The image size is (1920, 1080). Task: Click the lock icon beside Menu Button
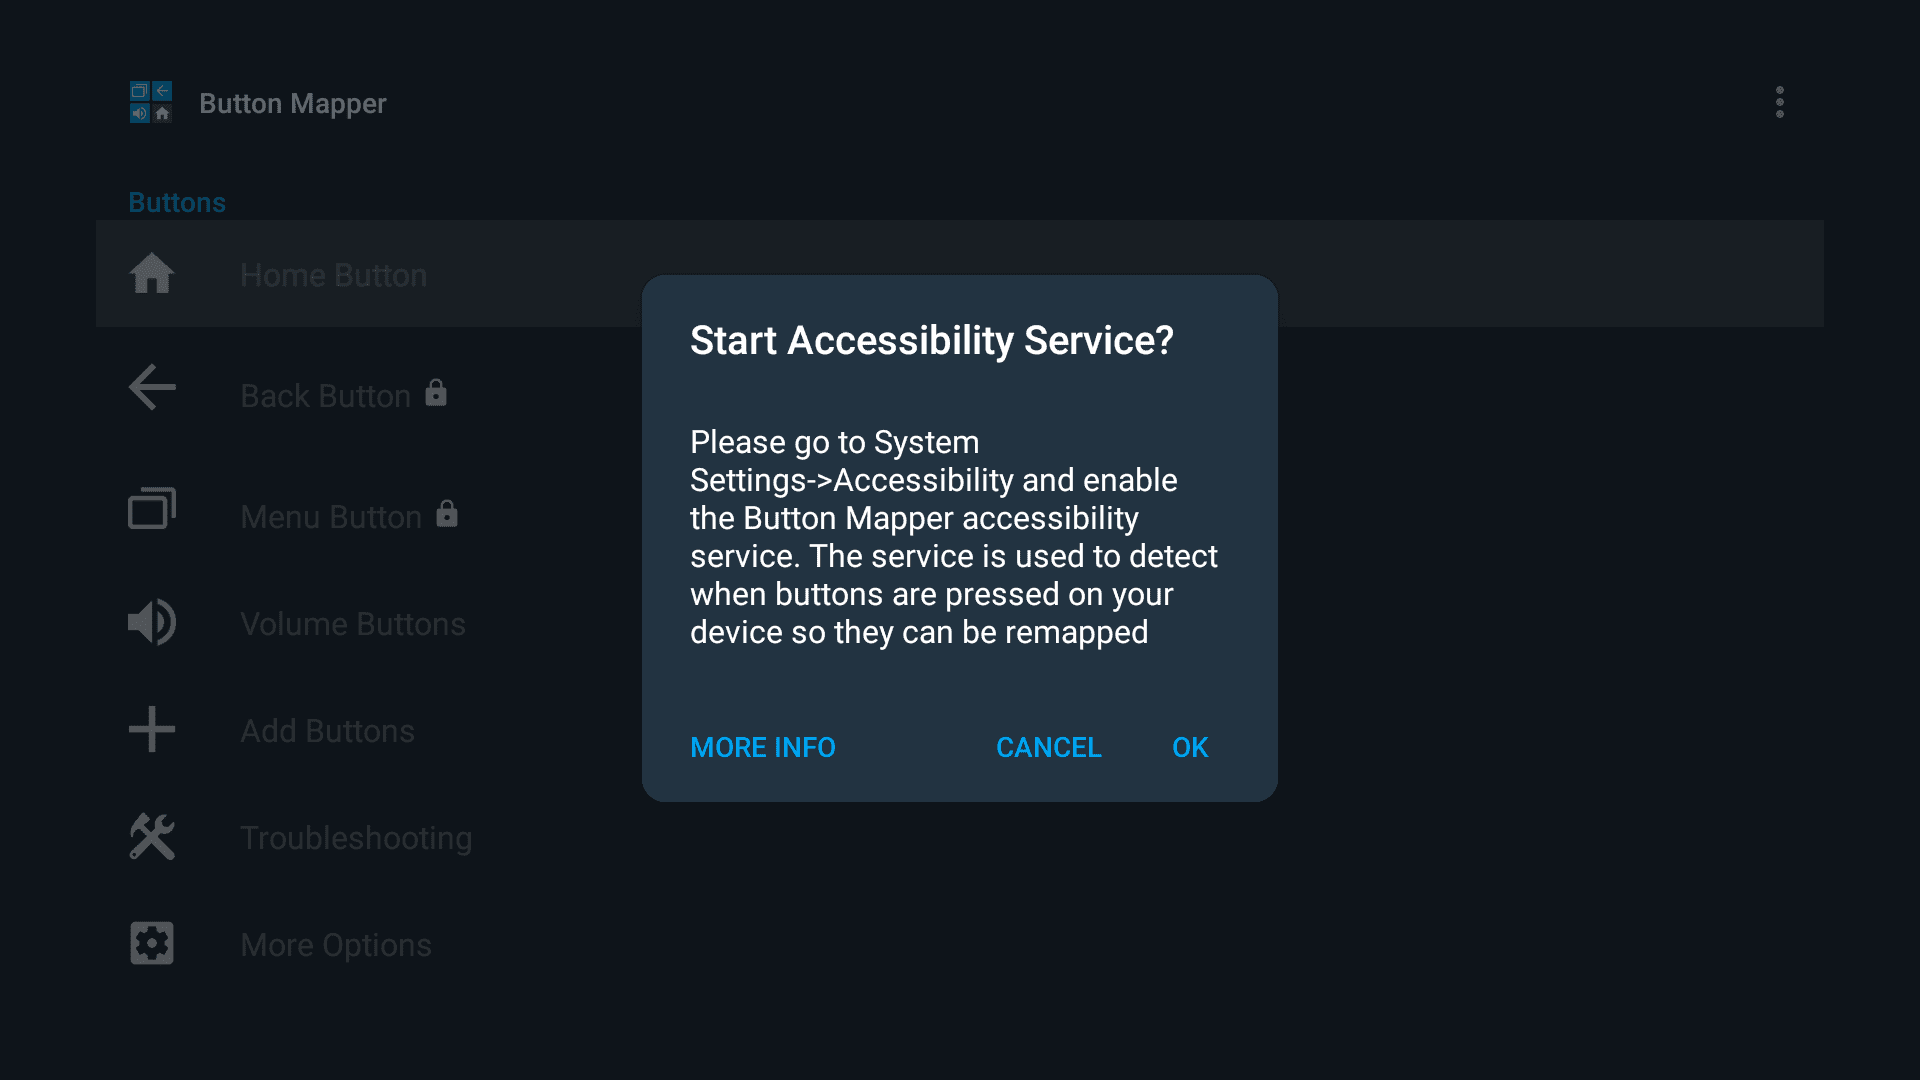click(x=447, y=514)
